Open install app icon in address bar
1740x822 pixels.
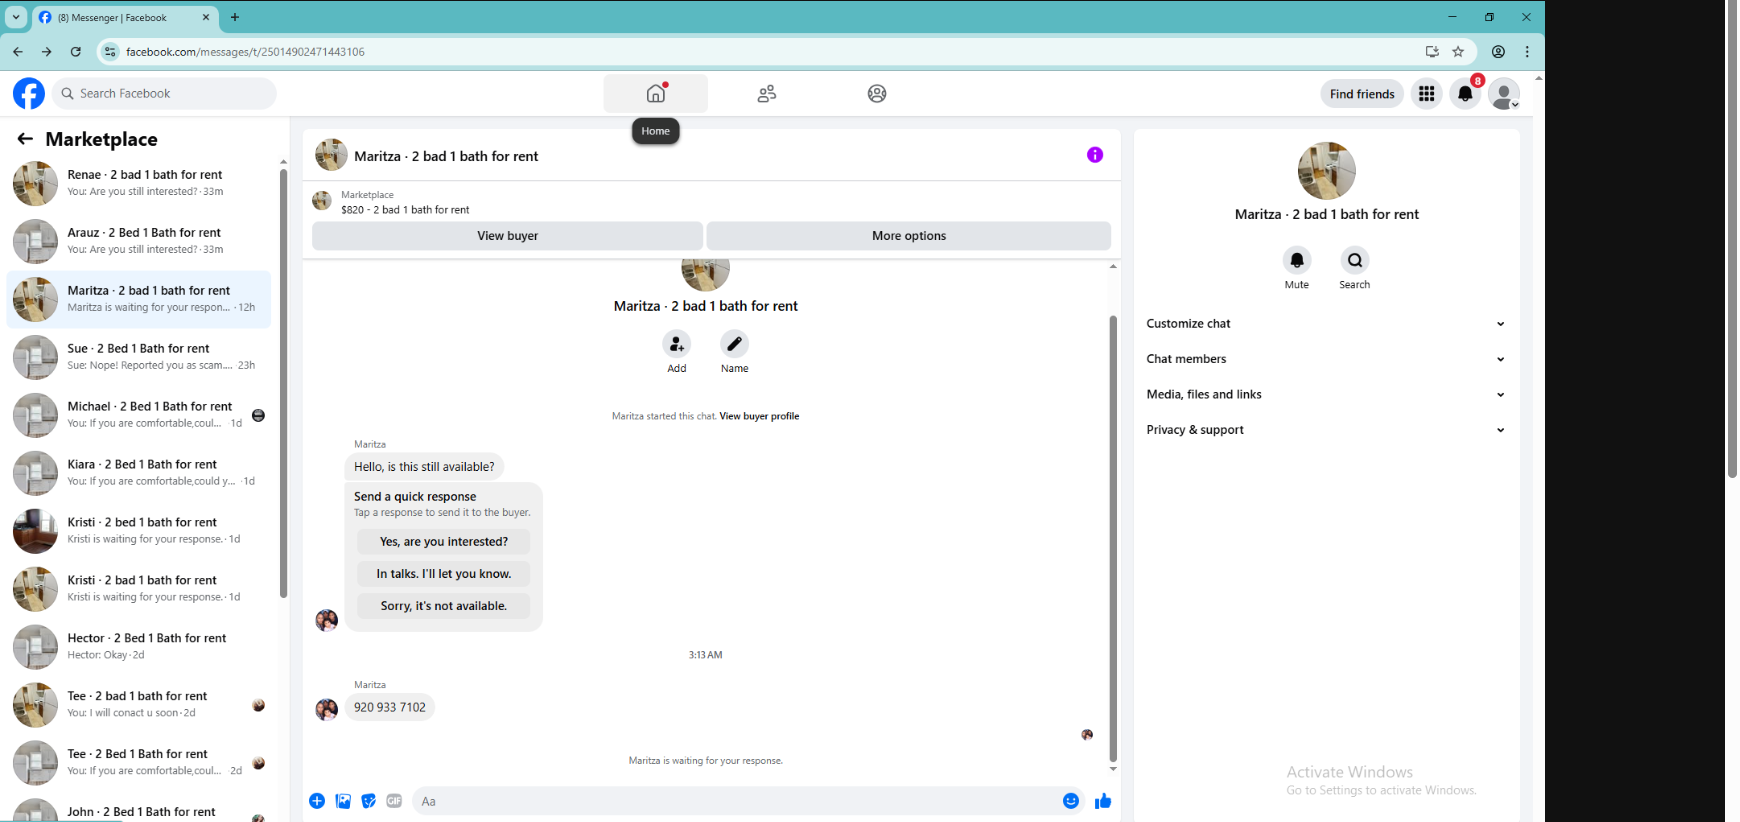[1432, 51]
